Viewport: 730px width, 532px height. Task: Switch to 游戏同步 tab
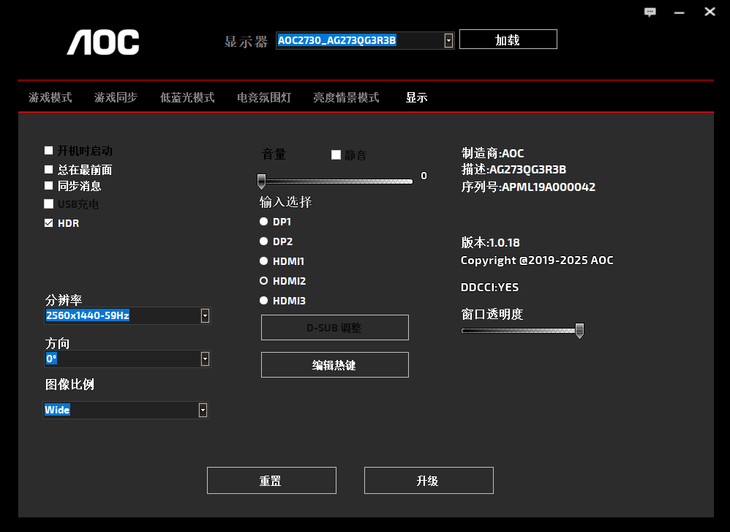[x=116, y=97]
